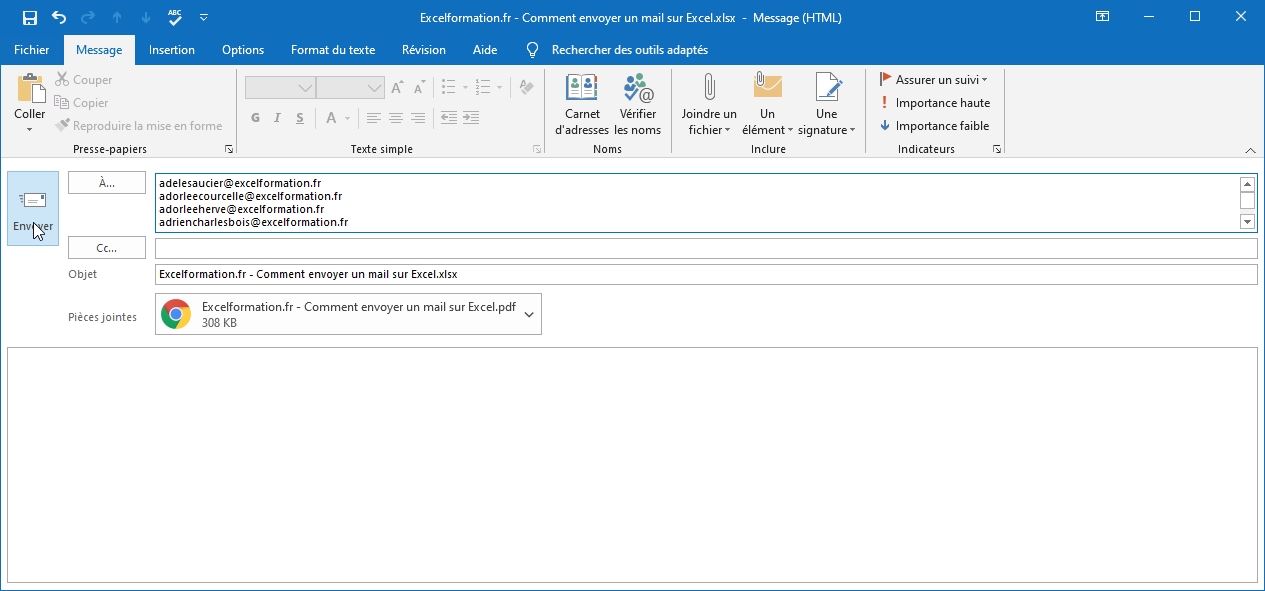Center the text alignment
Image resolution: width=1265 pixels, height=591 pixels.
(x=396, y=118)
